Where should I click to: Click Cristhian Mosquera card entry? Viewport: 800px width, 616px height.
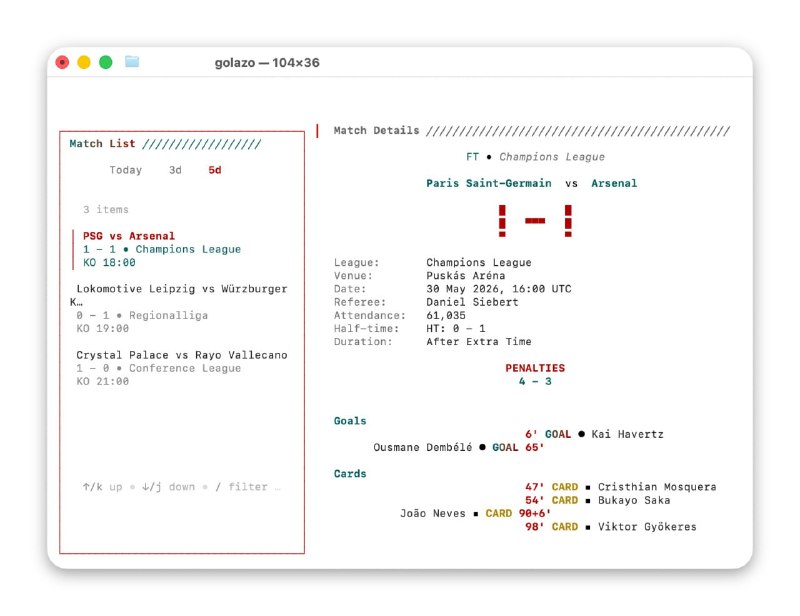tap(620, 487)
